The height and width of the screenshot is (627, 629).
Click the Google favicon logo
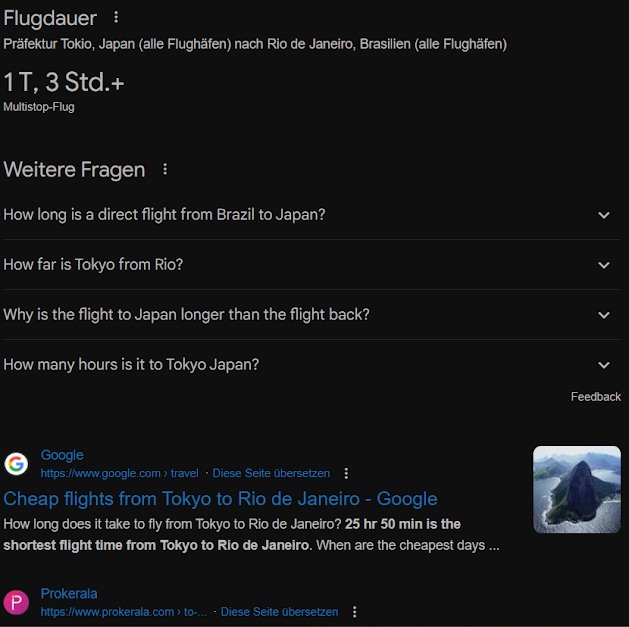click(16, 464)
